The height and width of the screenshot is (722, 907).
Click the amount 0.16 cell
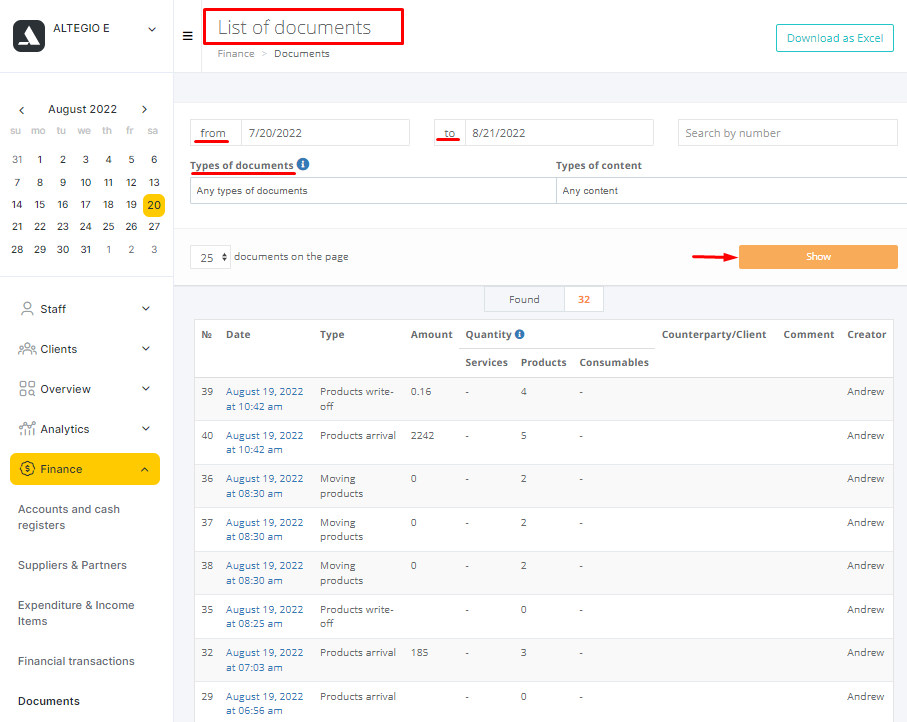(x=421, y=392)
